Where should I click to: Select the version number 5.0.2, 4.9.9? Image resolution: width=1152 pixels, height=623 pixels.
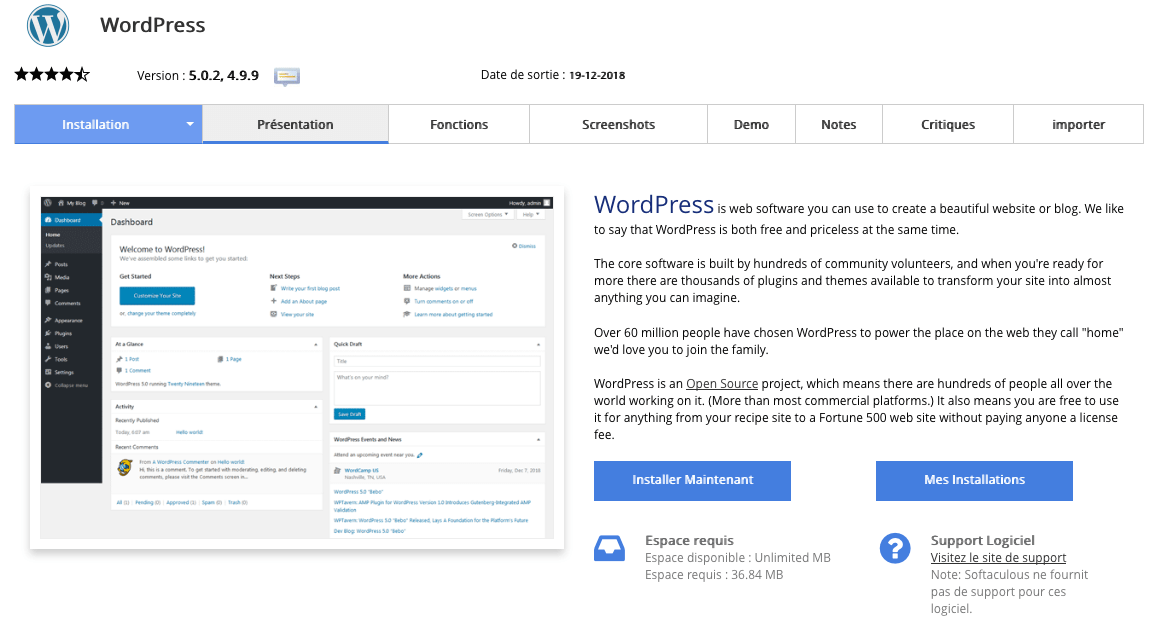[224, 76]
